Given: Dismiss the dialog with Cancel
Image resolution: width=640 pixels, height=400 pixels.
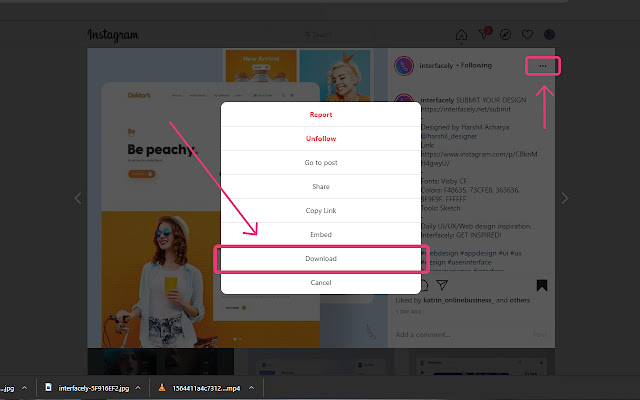Looking at the screenshot, I should (321, 282).
